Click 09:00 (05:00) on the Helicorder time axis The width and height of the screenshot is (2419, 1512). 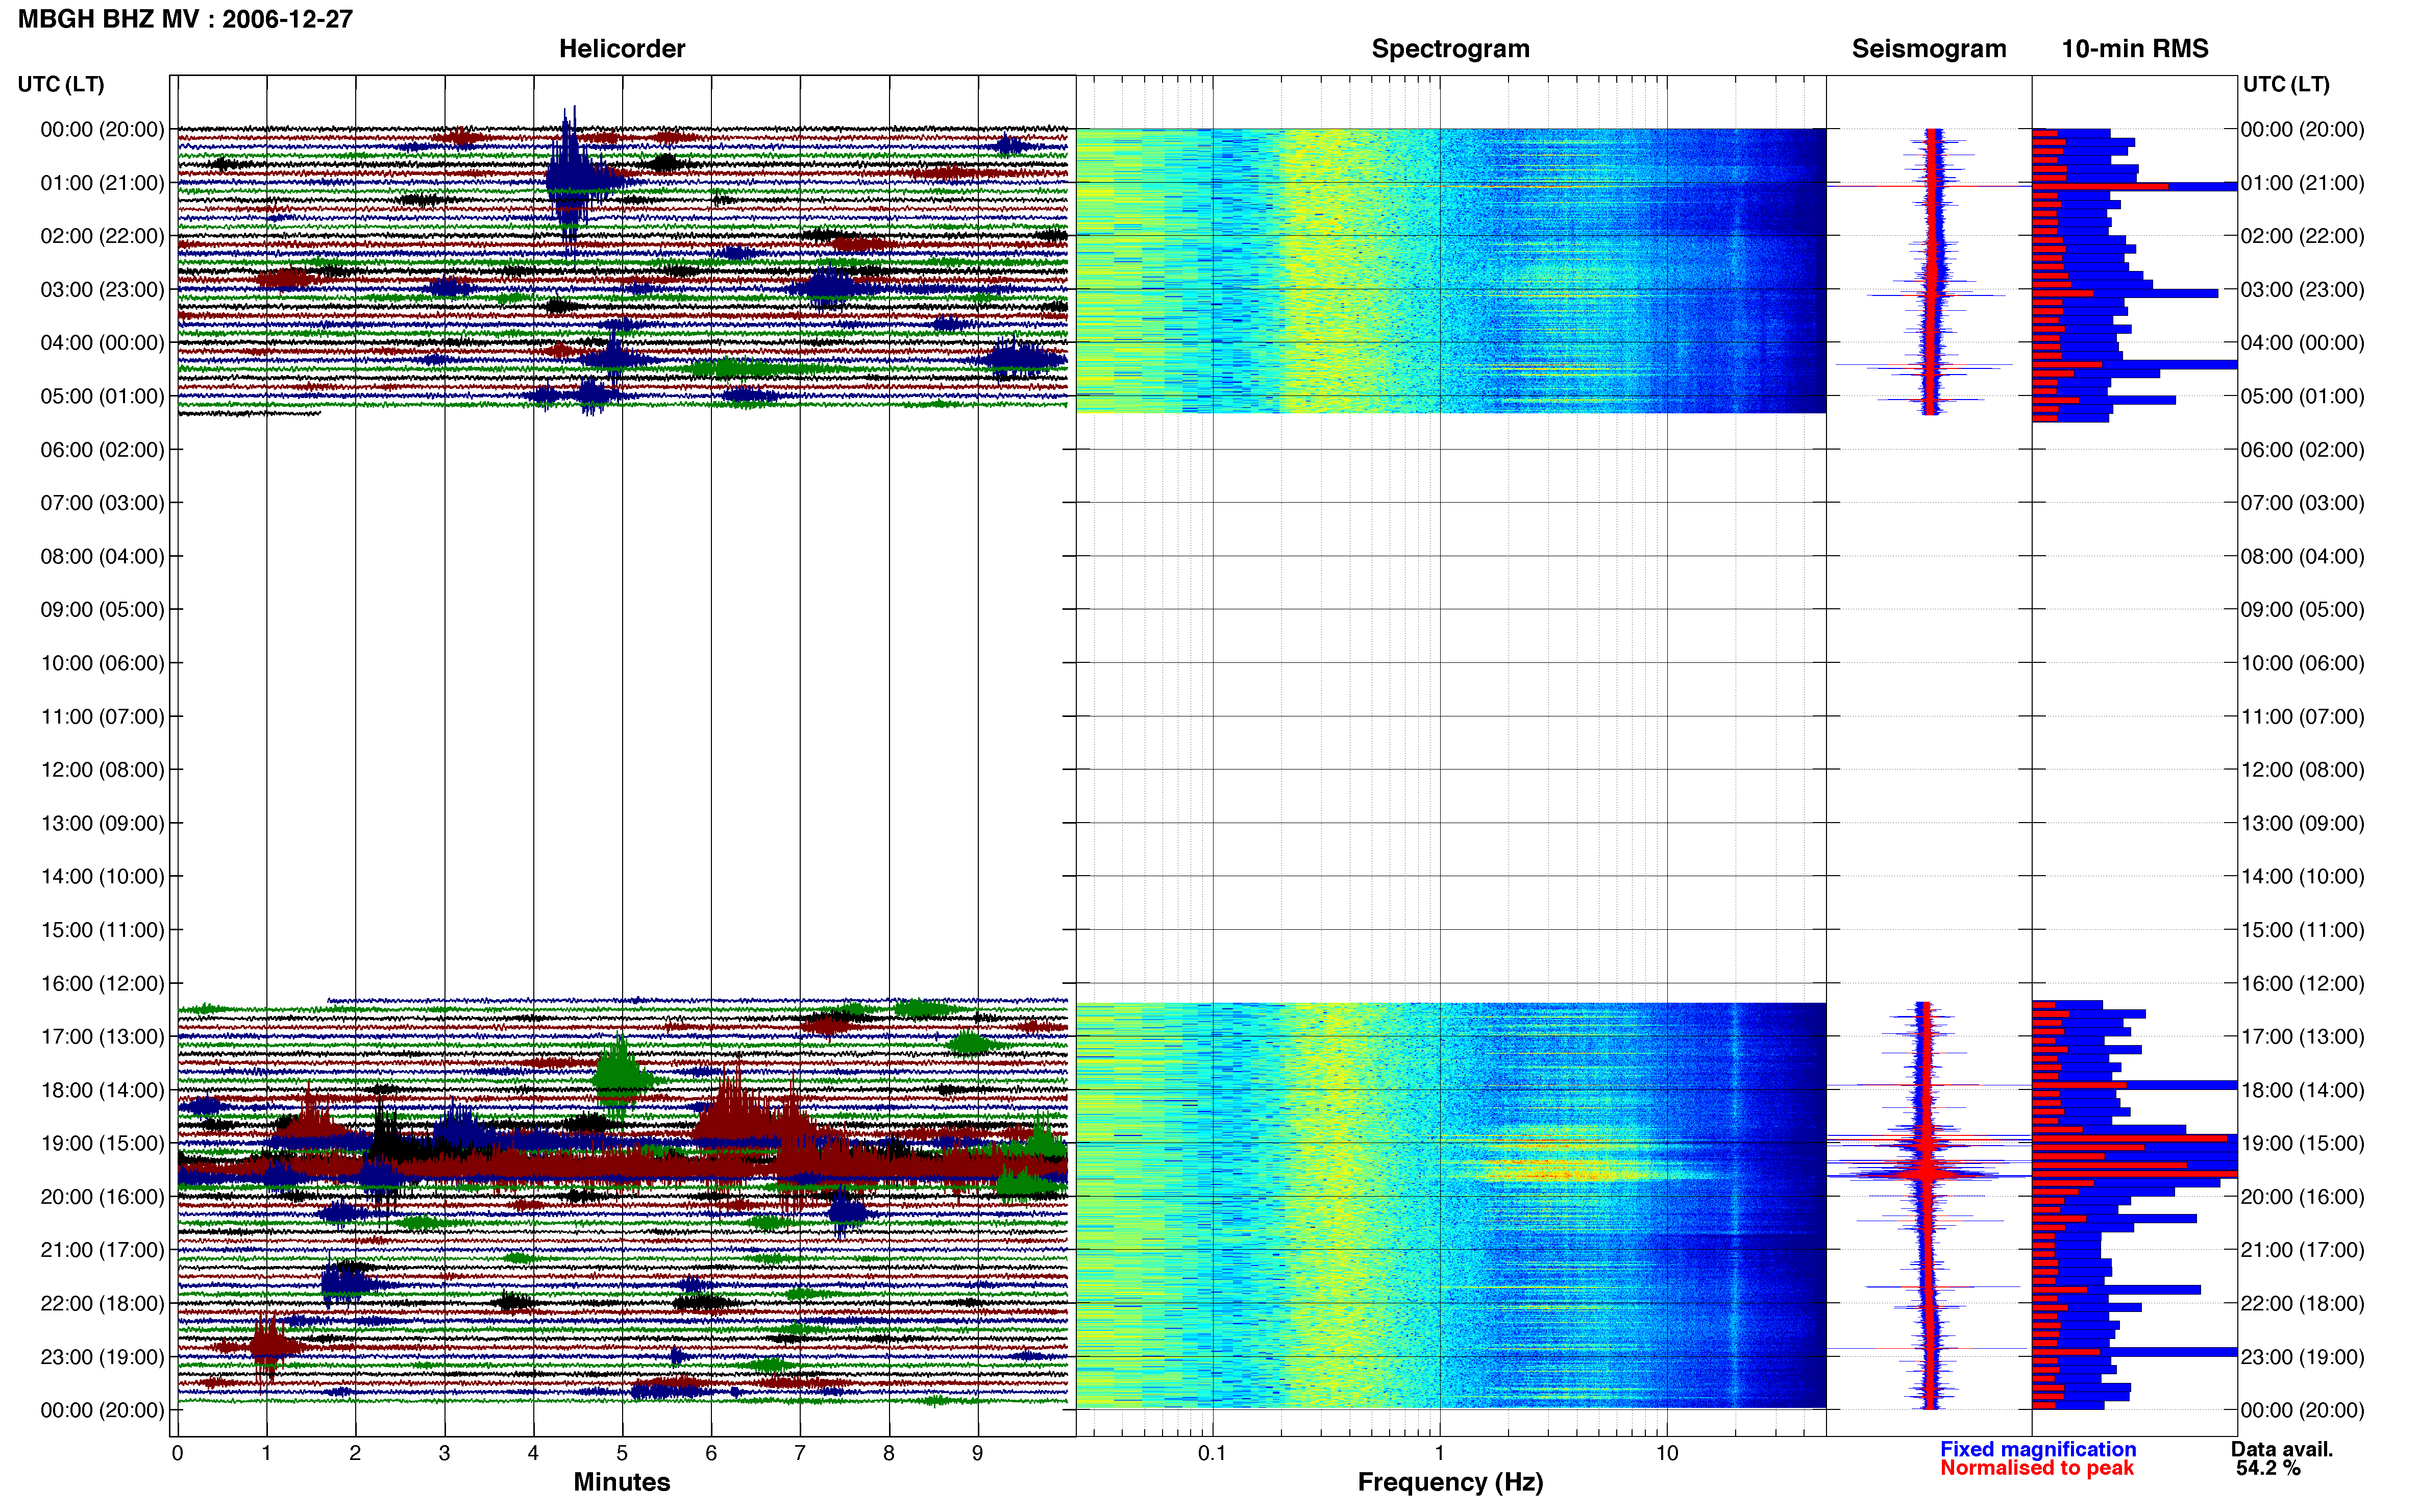click(102, 610)
